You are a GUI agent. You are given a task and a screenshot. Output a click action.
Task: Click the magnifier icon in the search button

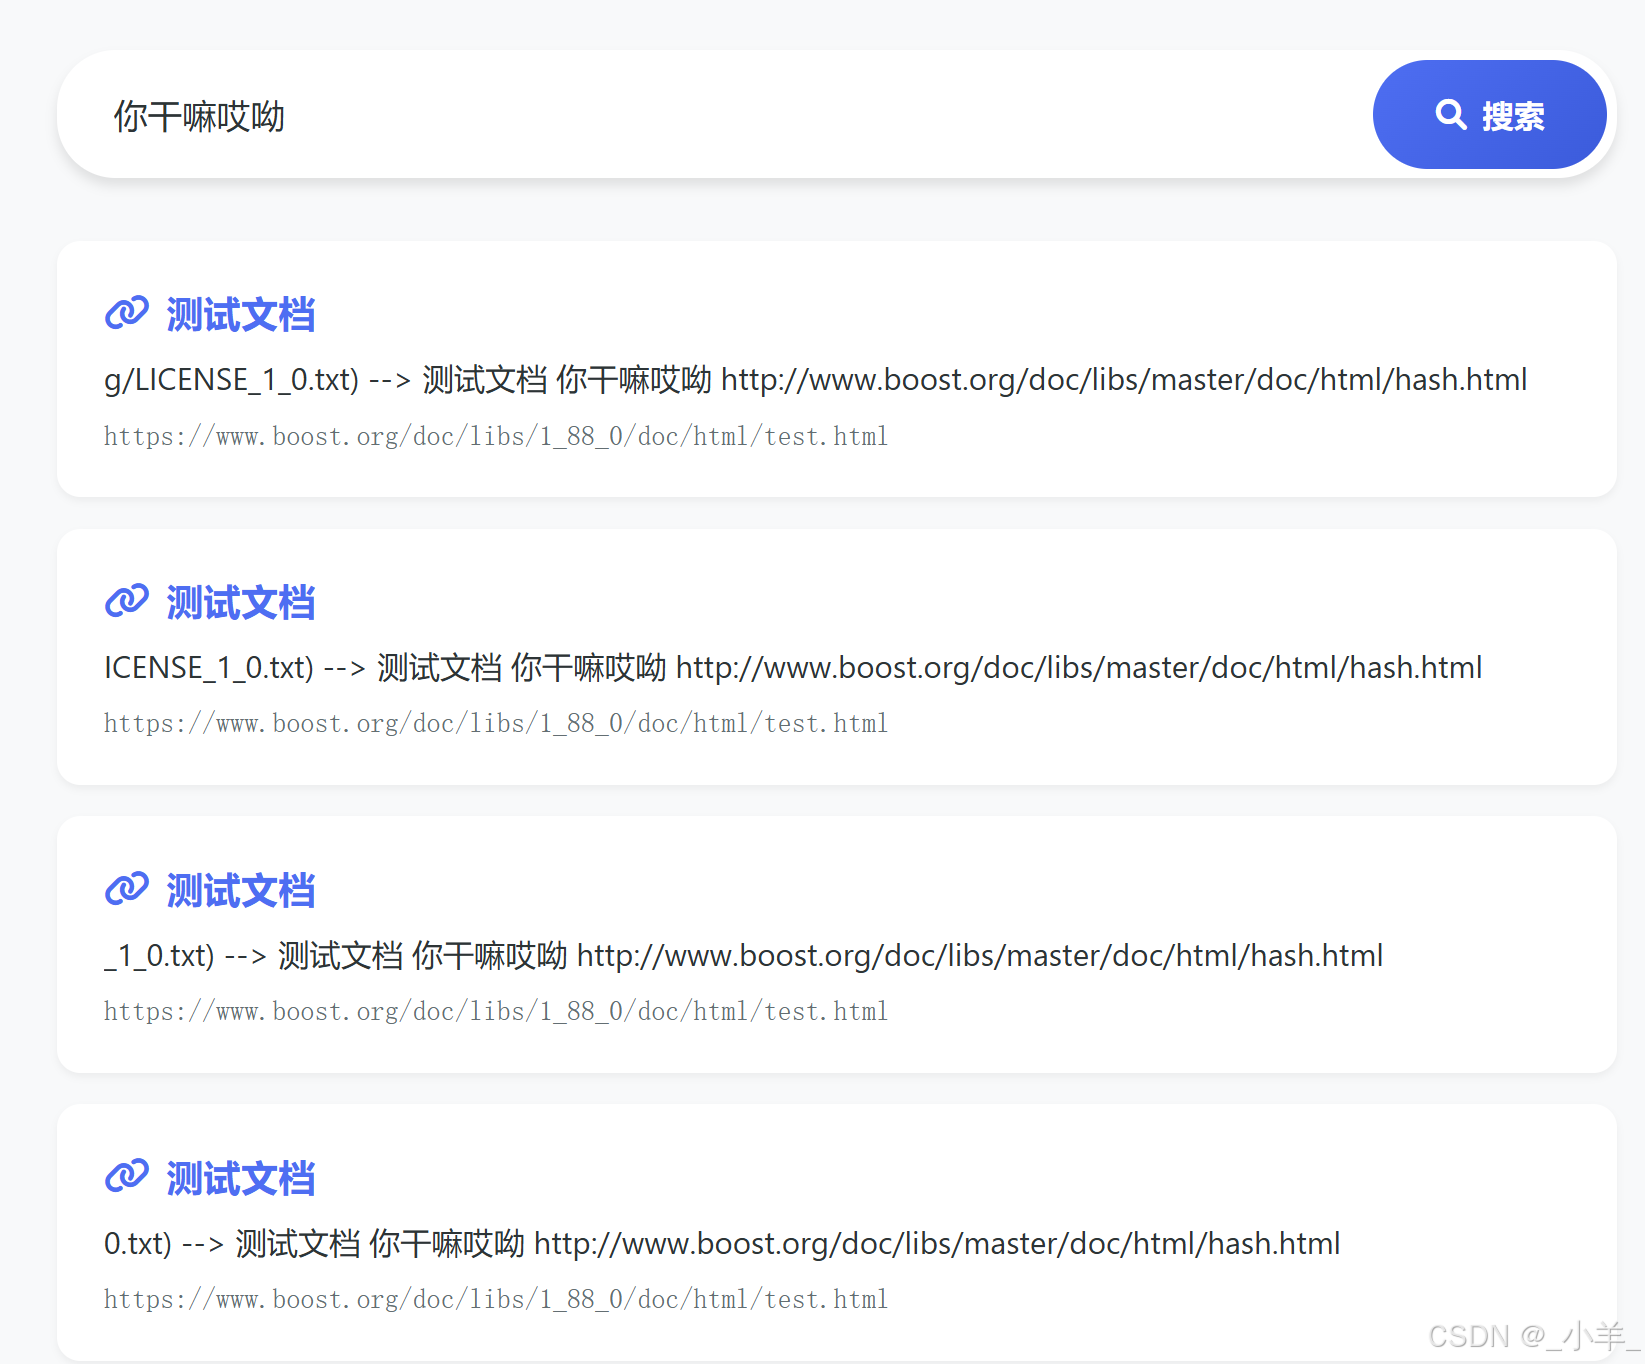click(1451, 115)
